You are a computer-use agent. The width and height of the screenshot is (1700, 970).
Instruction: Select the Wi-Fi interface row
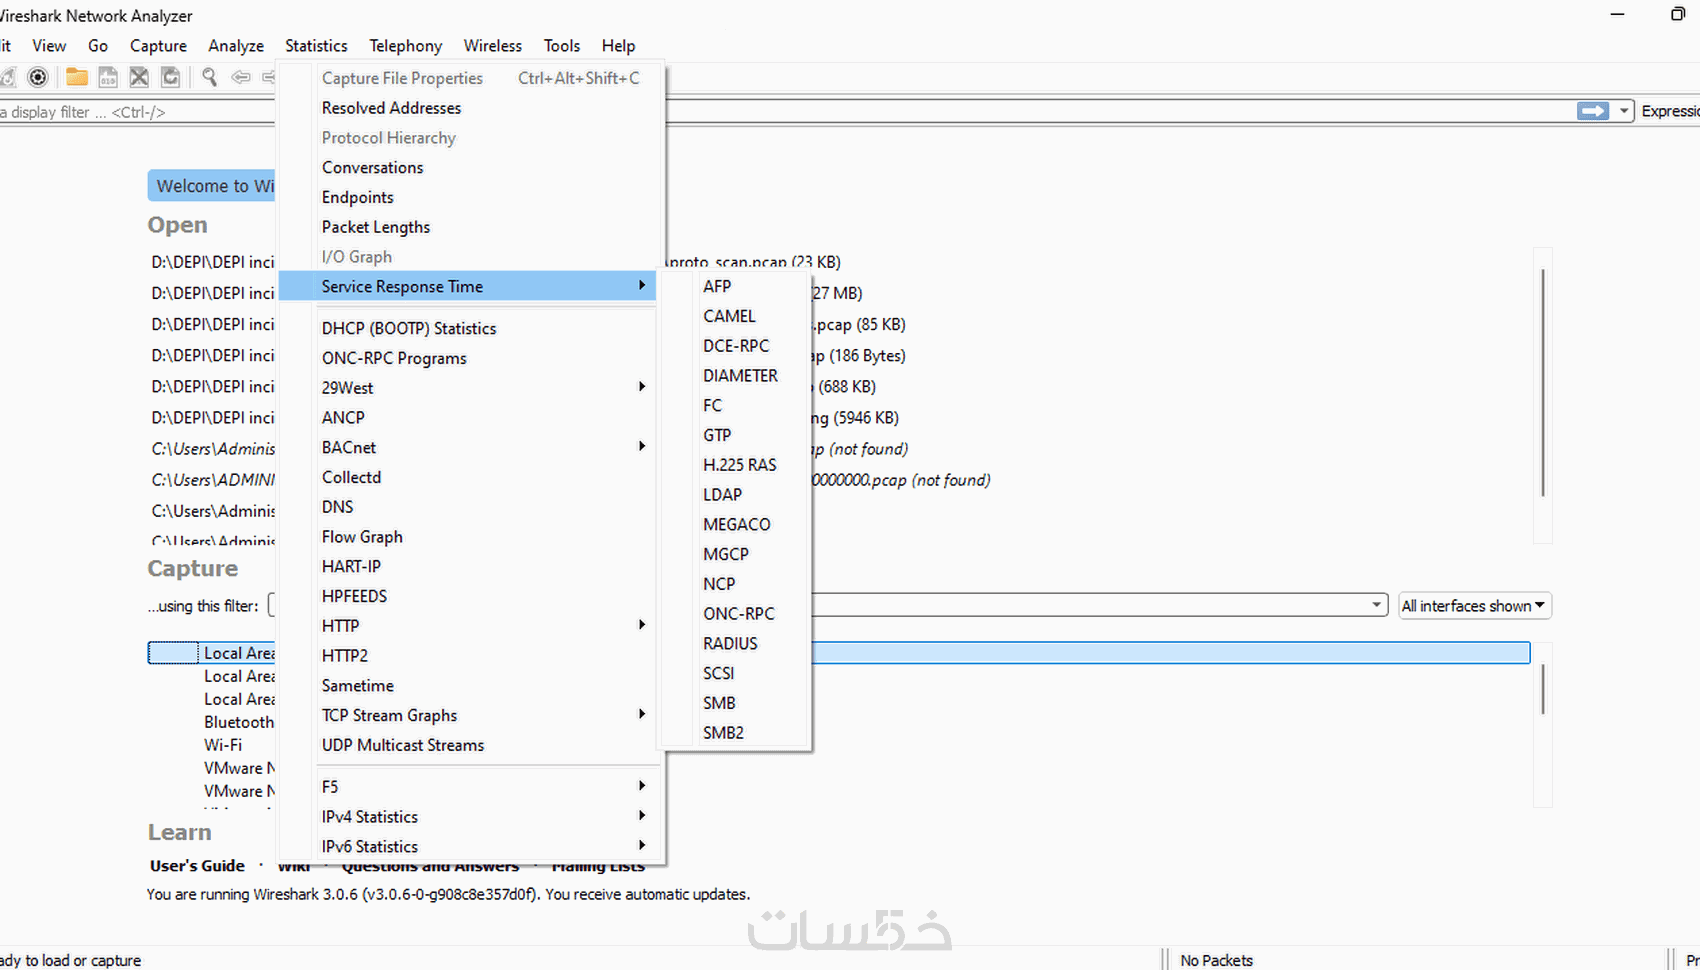[x=223, y=745]
